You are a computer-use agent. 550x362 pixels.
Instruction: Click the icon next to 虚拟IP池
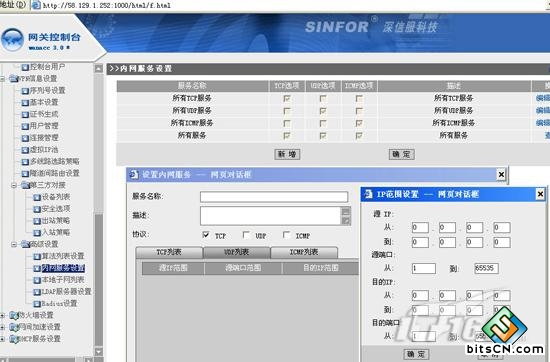point(25,150)
